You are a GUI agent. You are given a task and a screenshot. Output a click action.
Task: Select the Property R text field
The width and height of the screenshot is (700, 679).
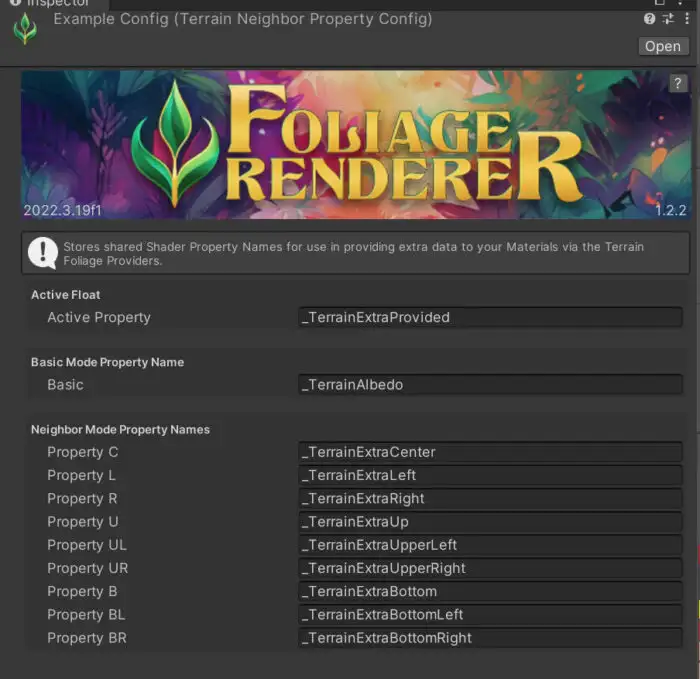click(490, 498)
